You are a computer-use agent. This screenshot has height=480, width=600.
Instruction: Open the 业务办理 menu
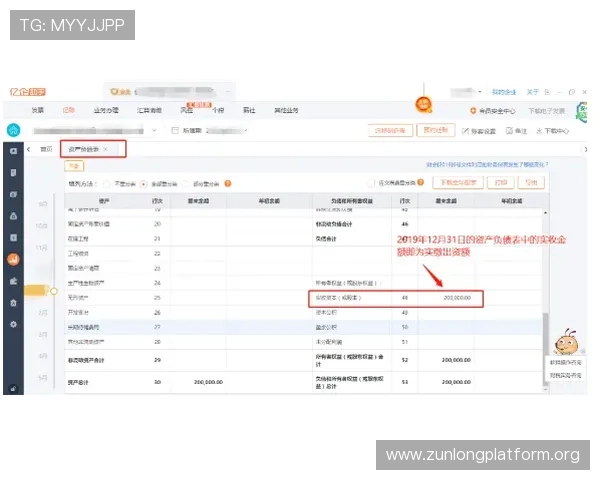pyautogui.click(x=106, y=110)
